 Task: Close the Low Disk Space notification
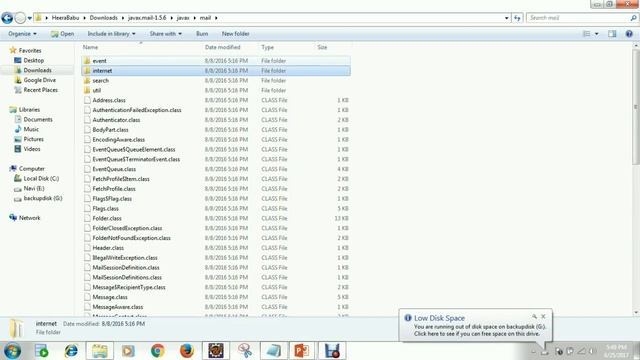(x=543, y=316)
